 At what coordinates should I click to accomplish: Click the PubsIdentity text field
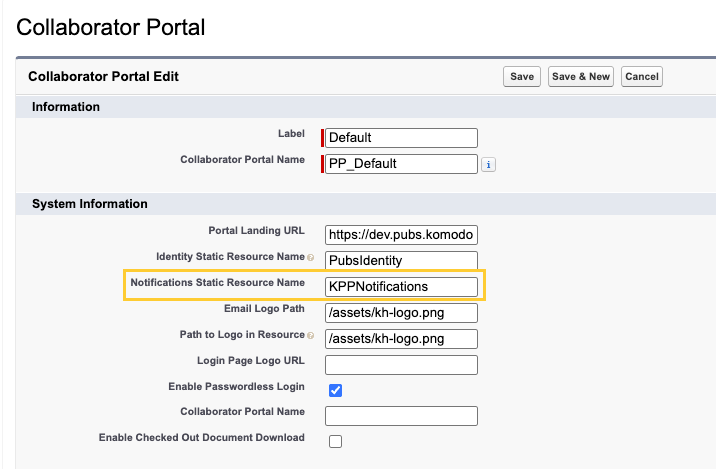(402, 260)
